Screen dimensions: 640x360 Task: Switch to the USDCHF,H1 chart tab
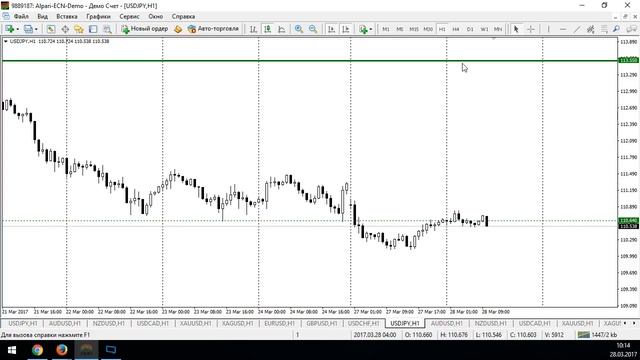point(364,323)
